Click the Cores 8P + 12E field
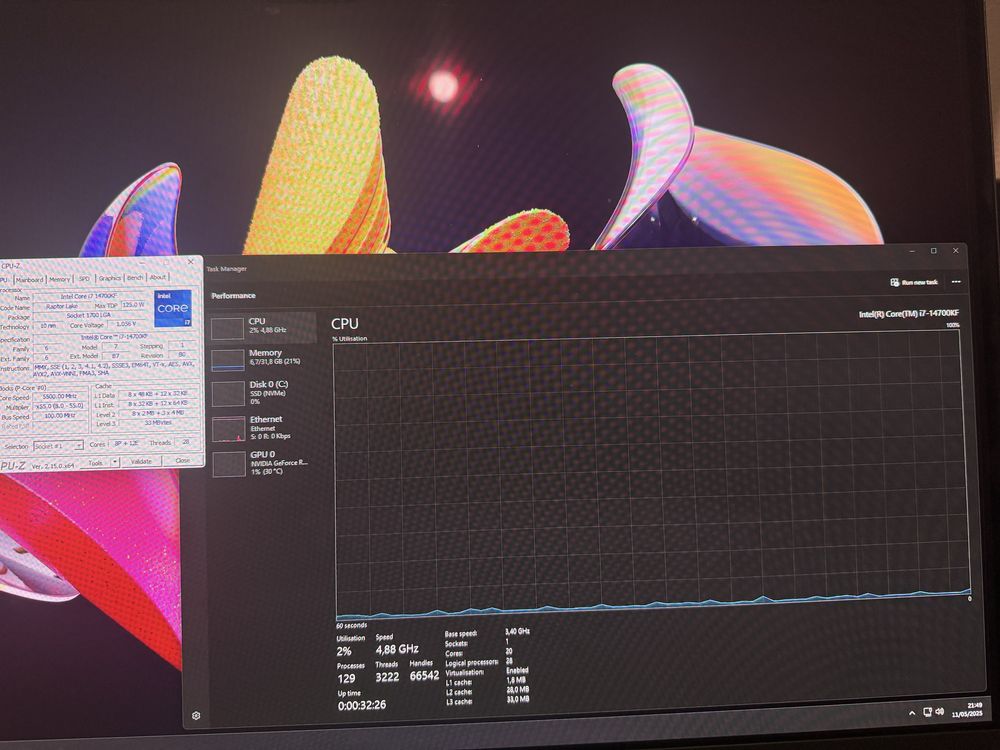The height and width of the screenshot is (750, 1000). point(125,443)
